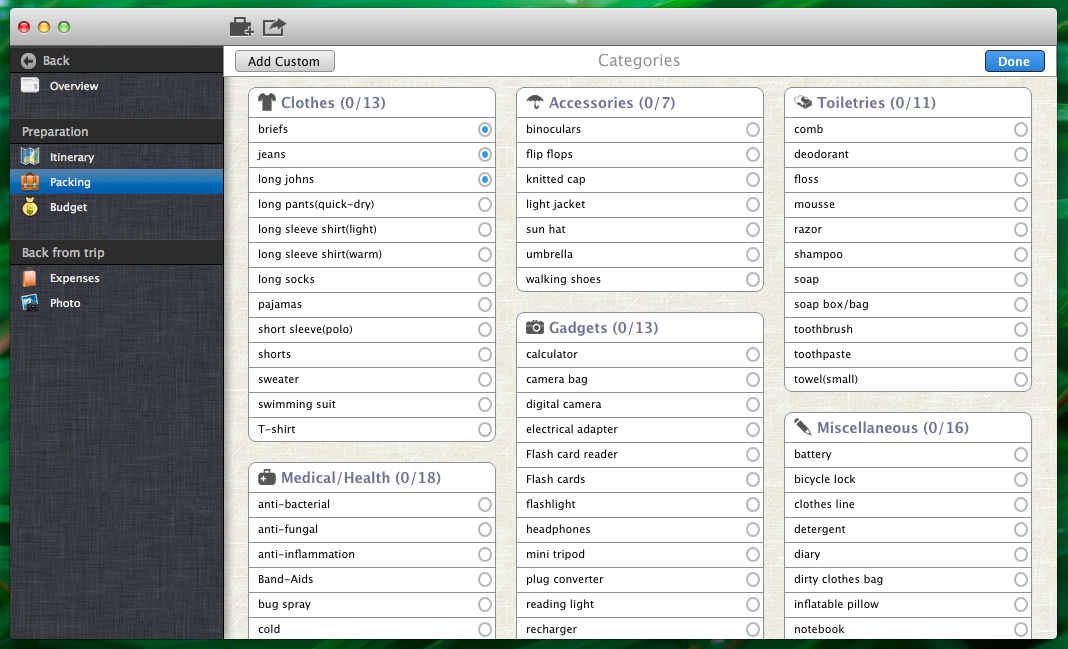Select the Band-Aids radio button
1068x649 pixels.
point(485,580)
